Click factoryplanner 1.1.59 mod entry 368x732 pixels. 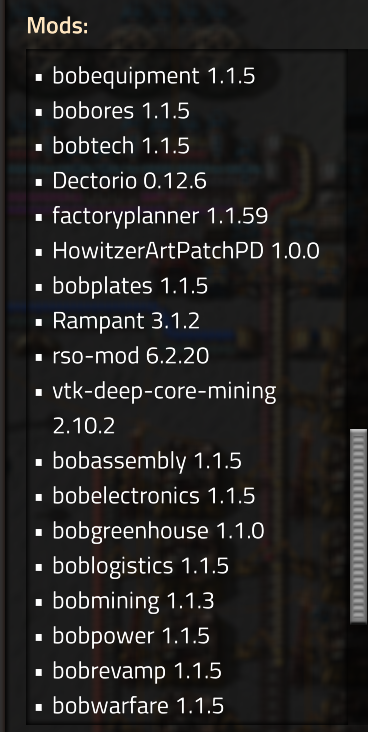[x=160, y=216]
